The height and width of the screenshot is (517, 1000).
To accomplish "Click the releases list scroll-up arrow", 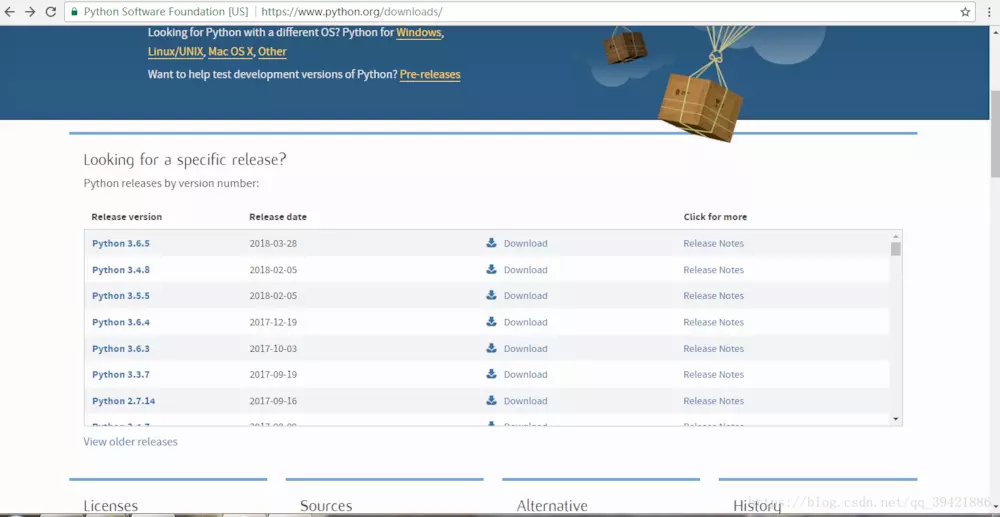I will (x=895, y=236).
